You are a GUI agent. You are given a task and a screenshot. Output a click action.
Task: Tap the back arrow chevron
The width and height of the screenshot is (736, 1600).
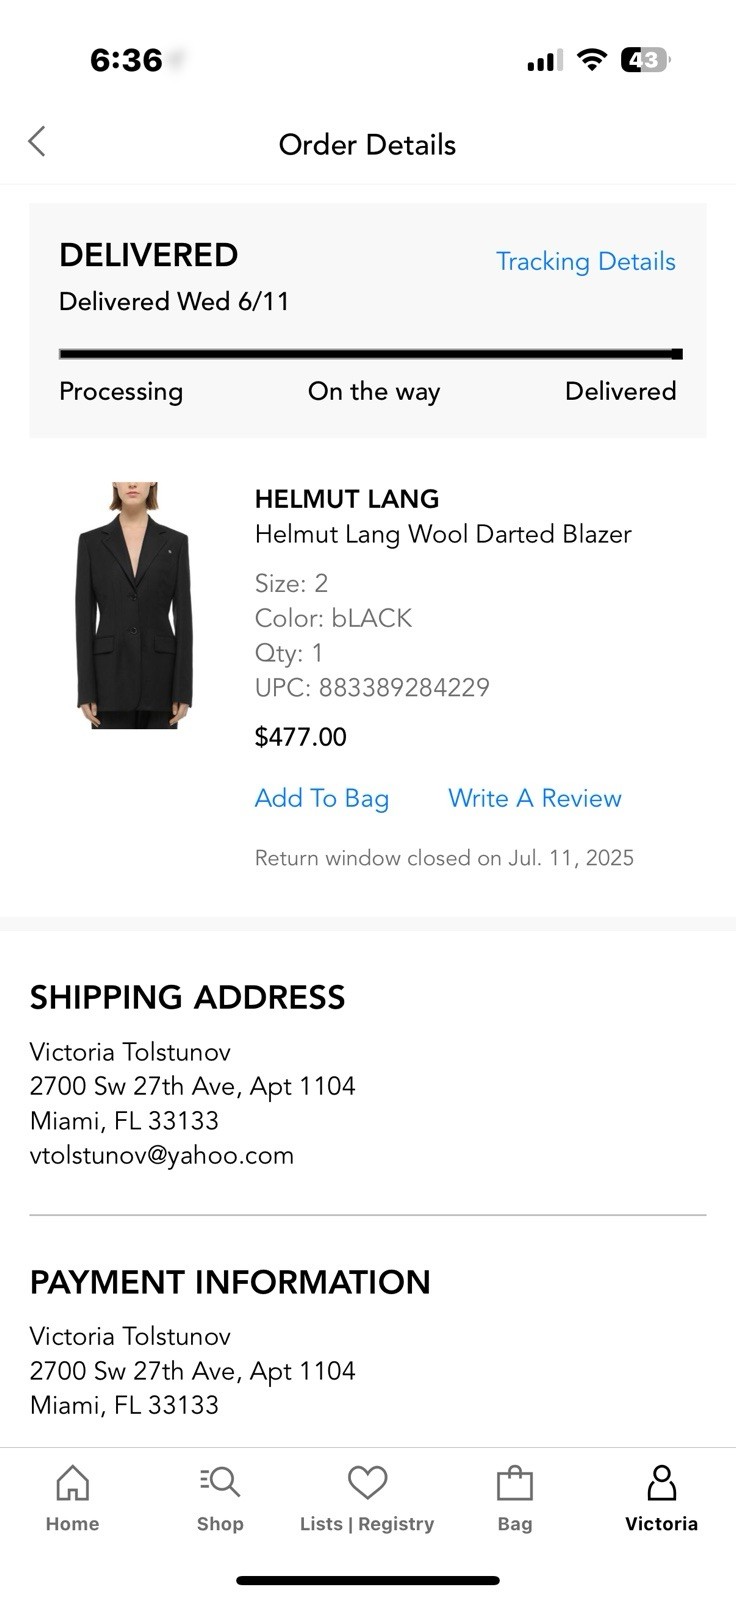point(37,142)
